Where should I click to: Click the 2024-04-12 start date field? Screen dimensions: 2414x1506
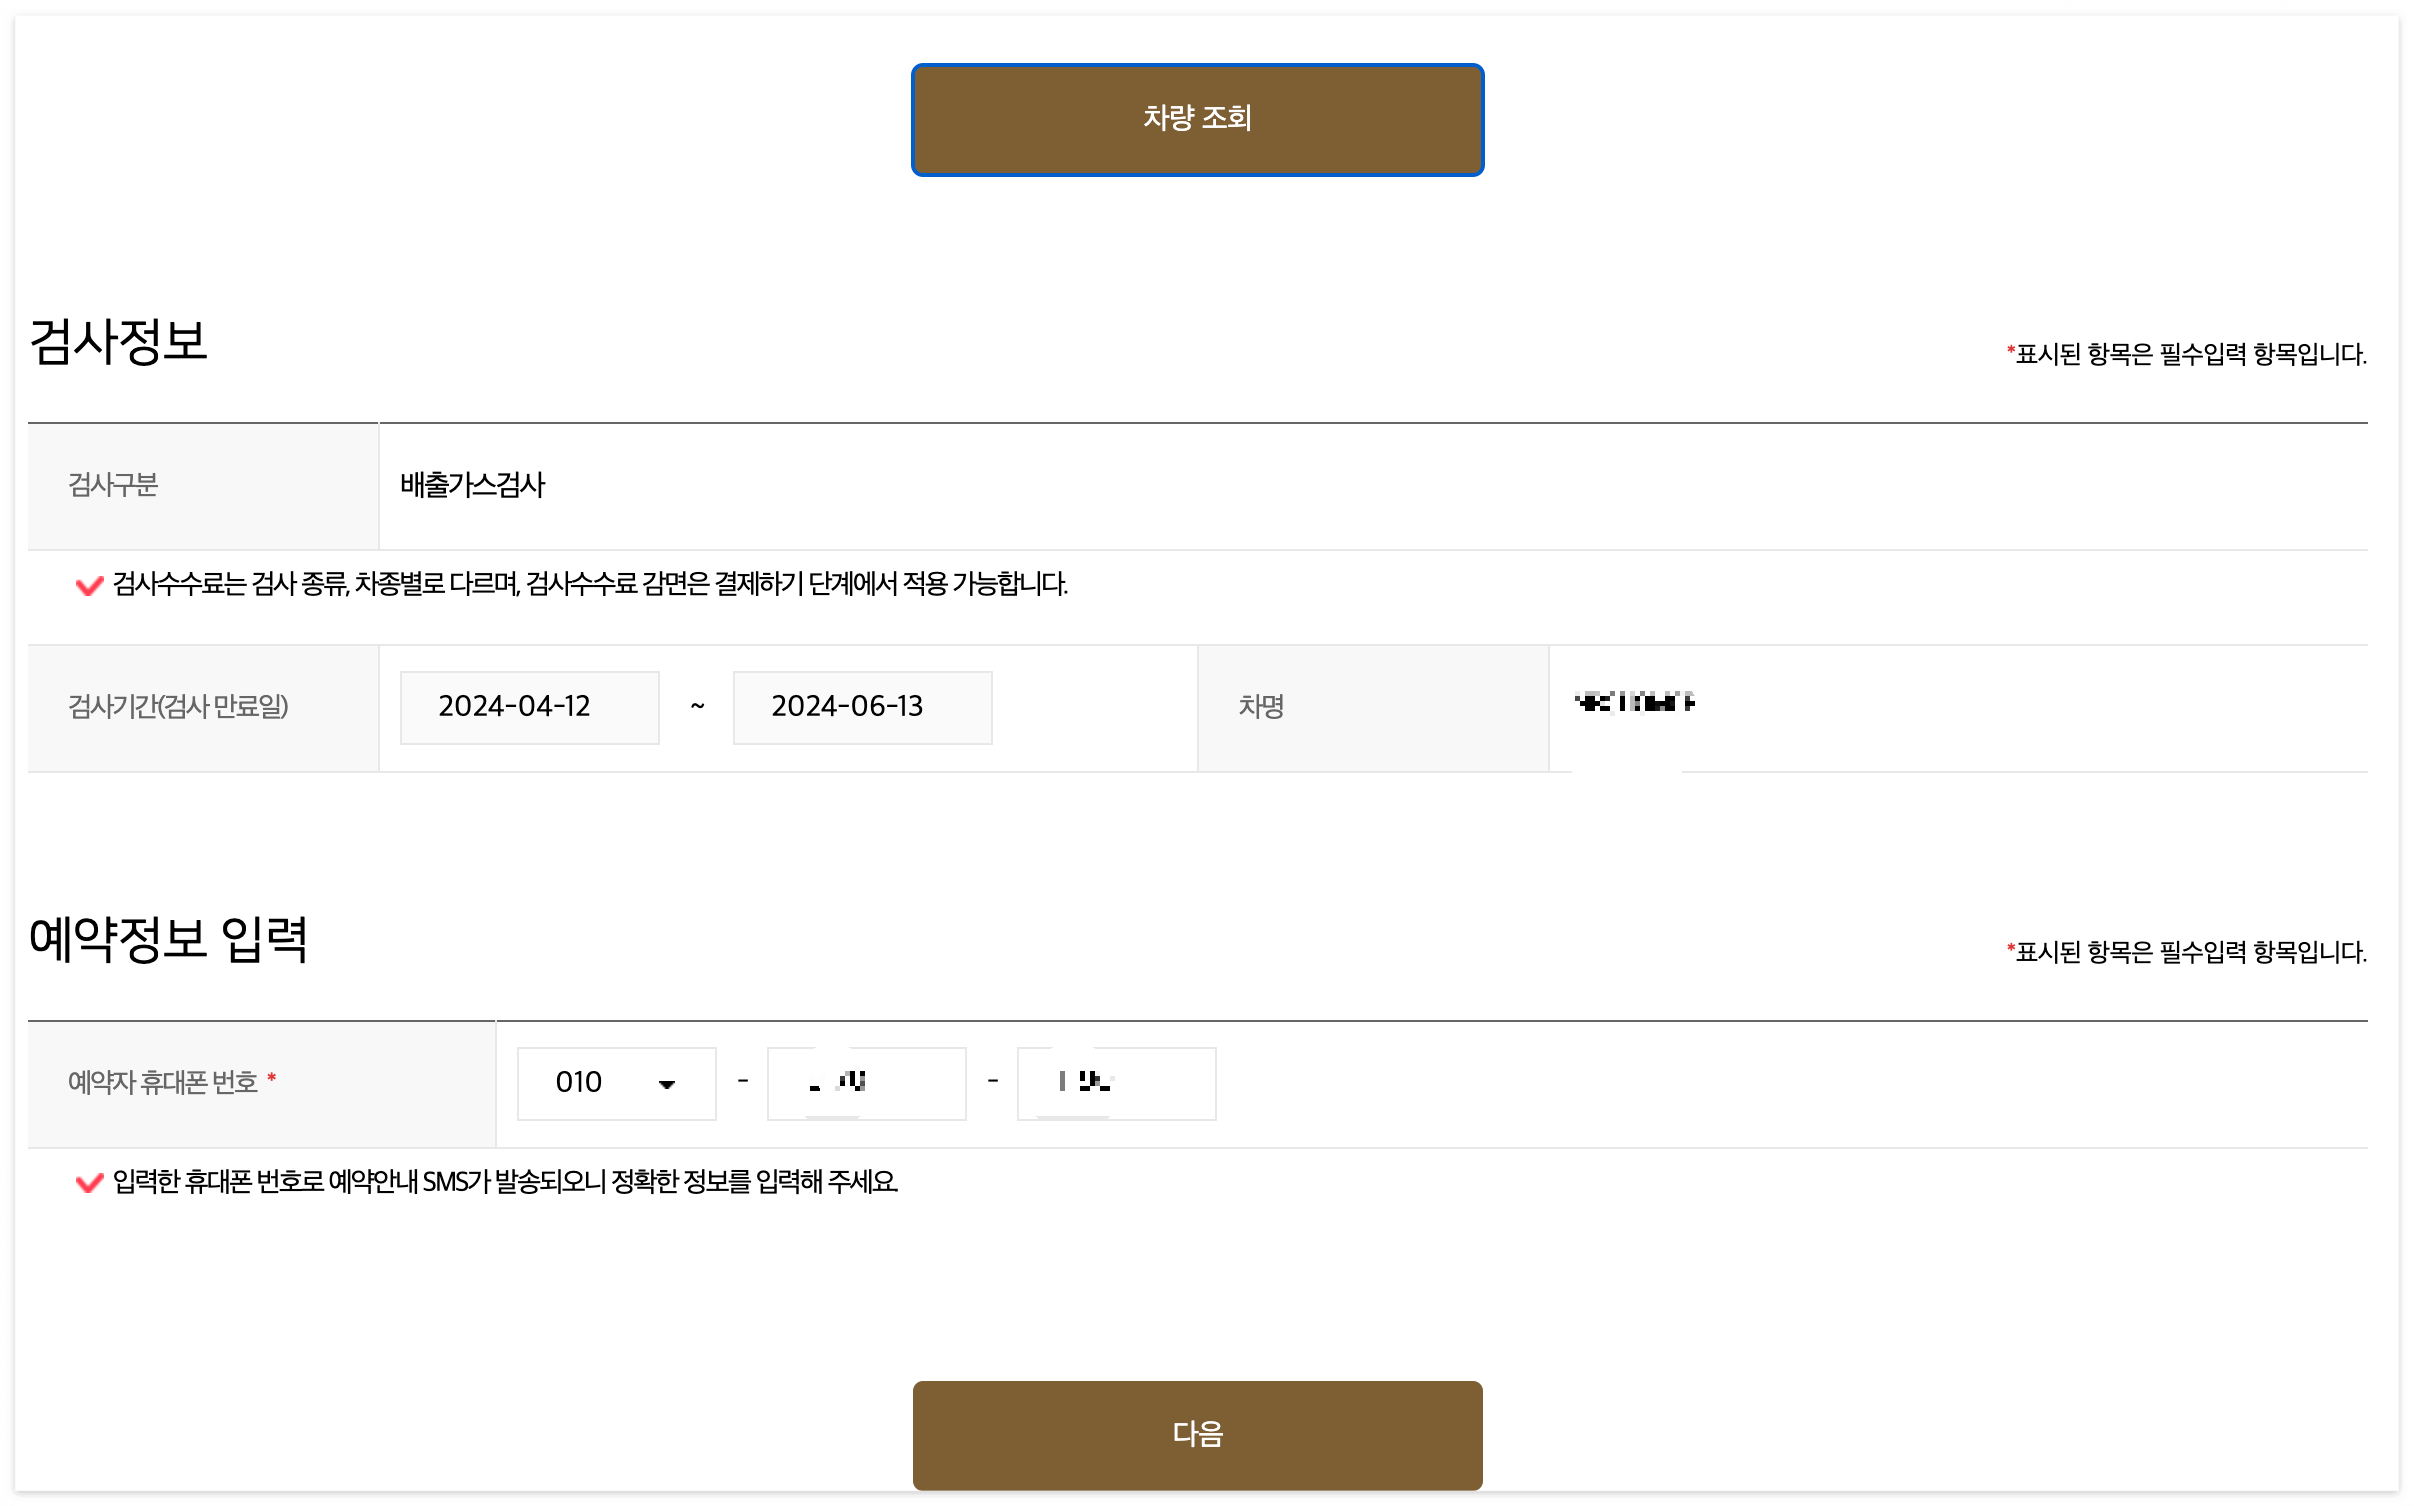point(528,706)
